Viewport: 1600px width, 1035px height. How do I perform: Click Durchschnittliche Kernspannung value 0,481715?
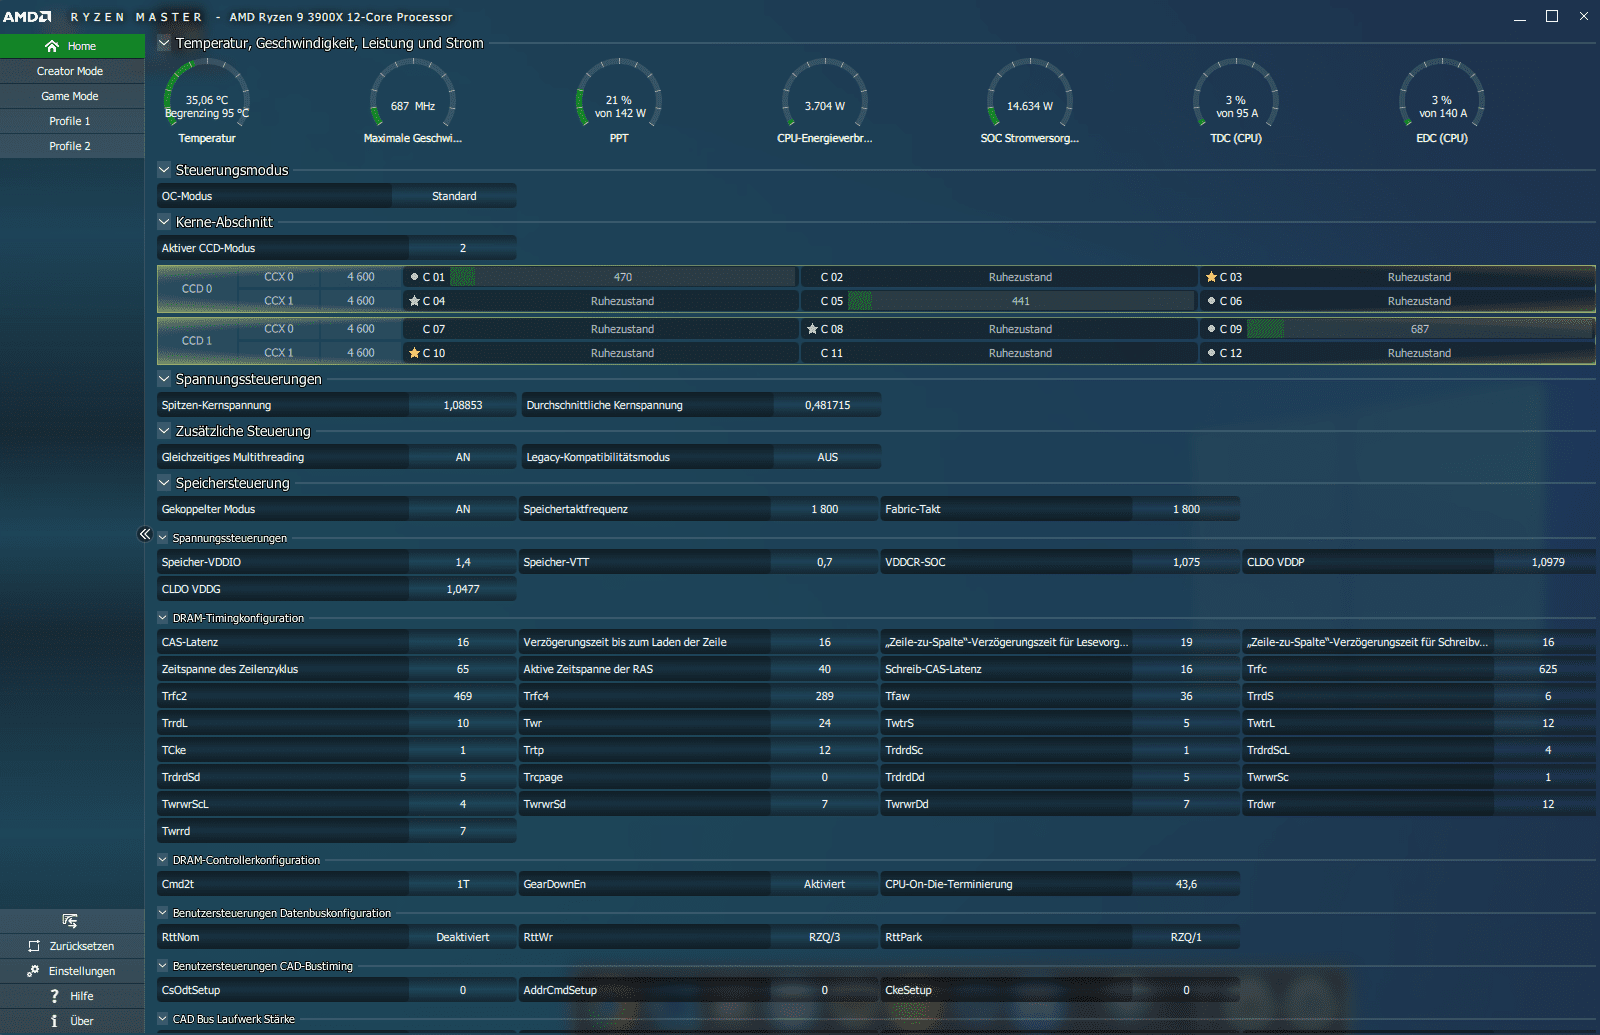coord(827,405)
